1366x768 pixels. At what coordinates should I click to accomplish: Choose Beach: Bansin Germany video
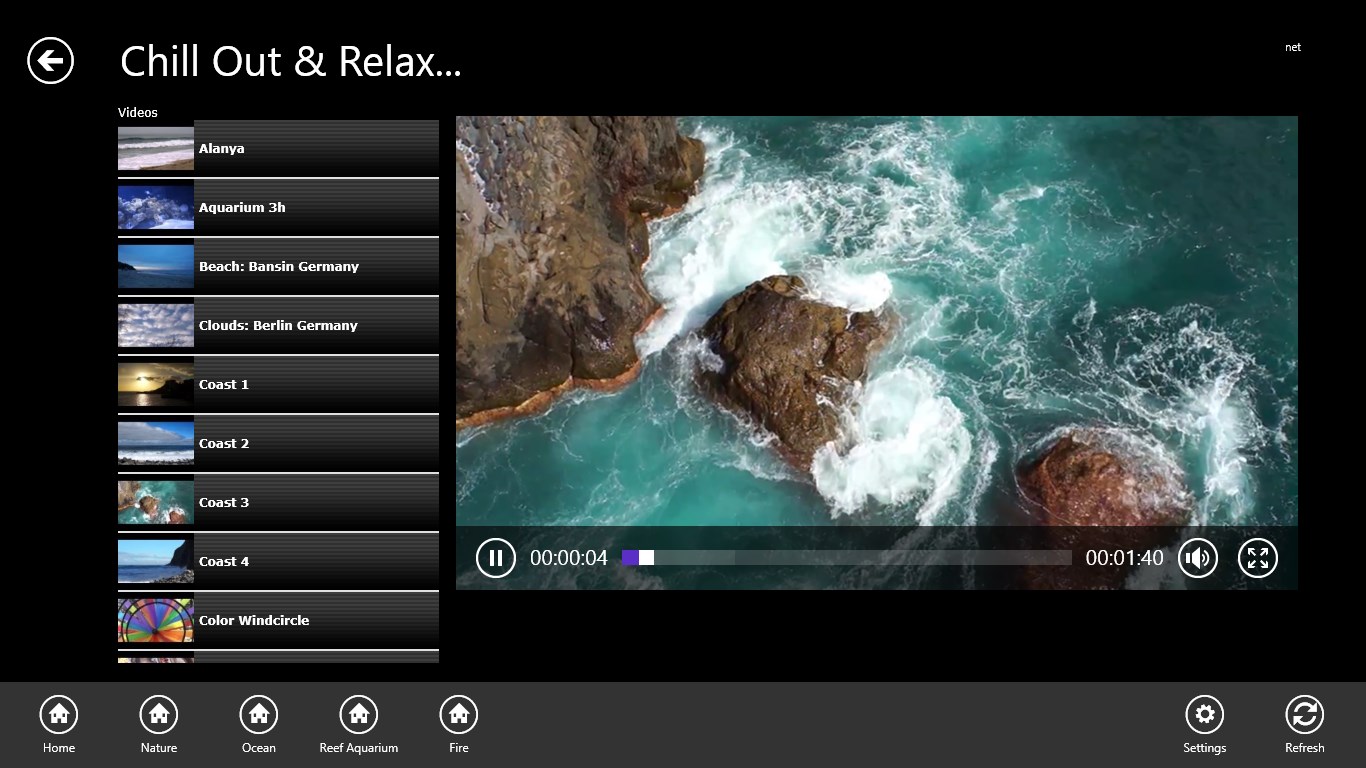coord(278,266)
